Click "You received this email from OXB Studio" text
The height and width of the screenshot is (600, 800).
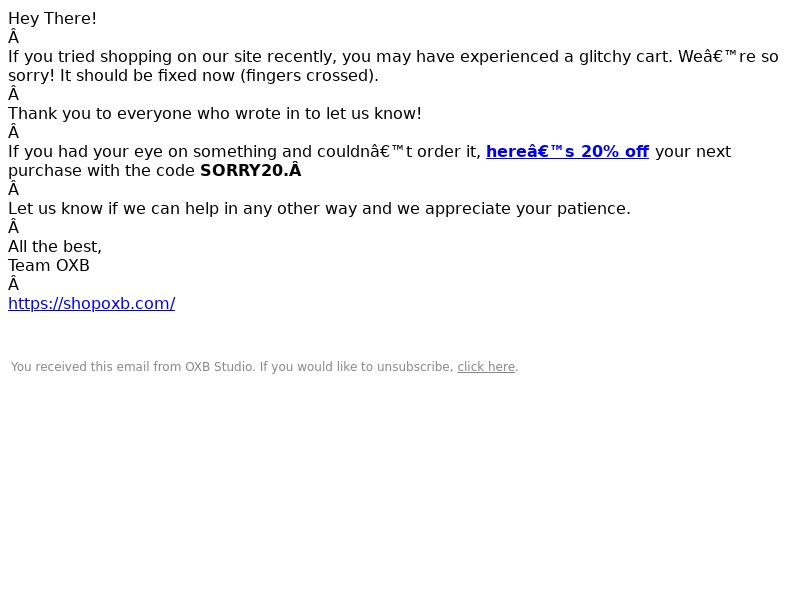pyautogui.click(x=133, y=367)
